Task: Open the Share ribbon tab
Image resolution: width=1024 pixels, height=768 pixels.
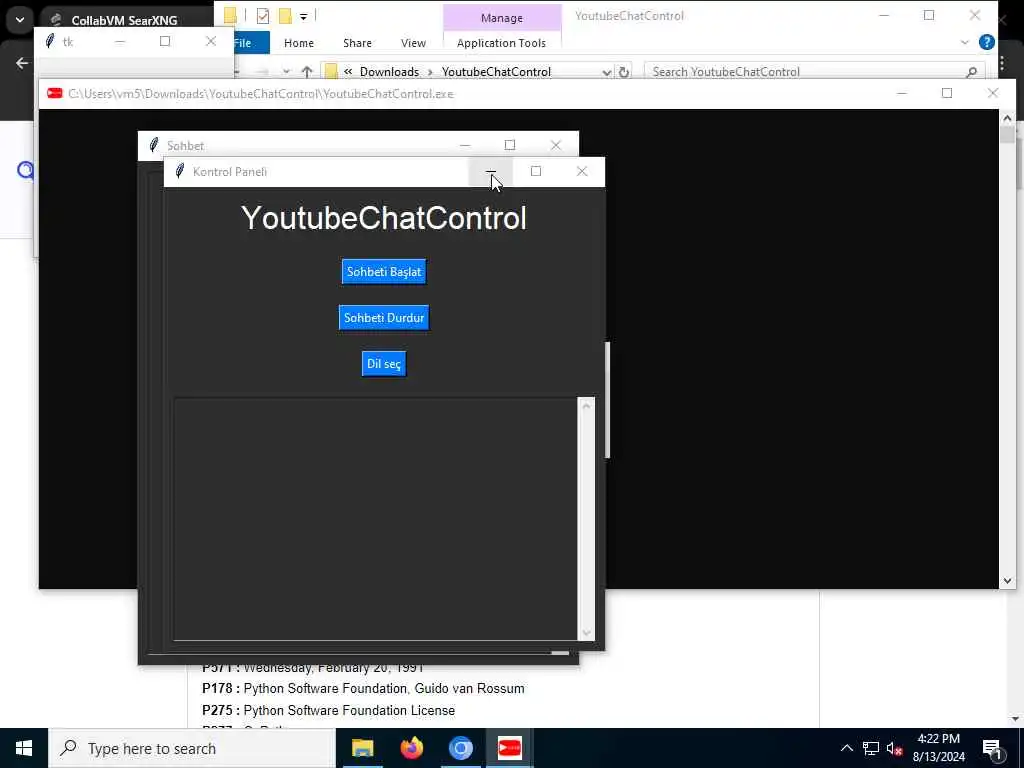Action: click(357, 43)
